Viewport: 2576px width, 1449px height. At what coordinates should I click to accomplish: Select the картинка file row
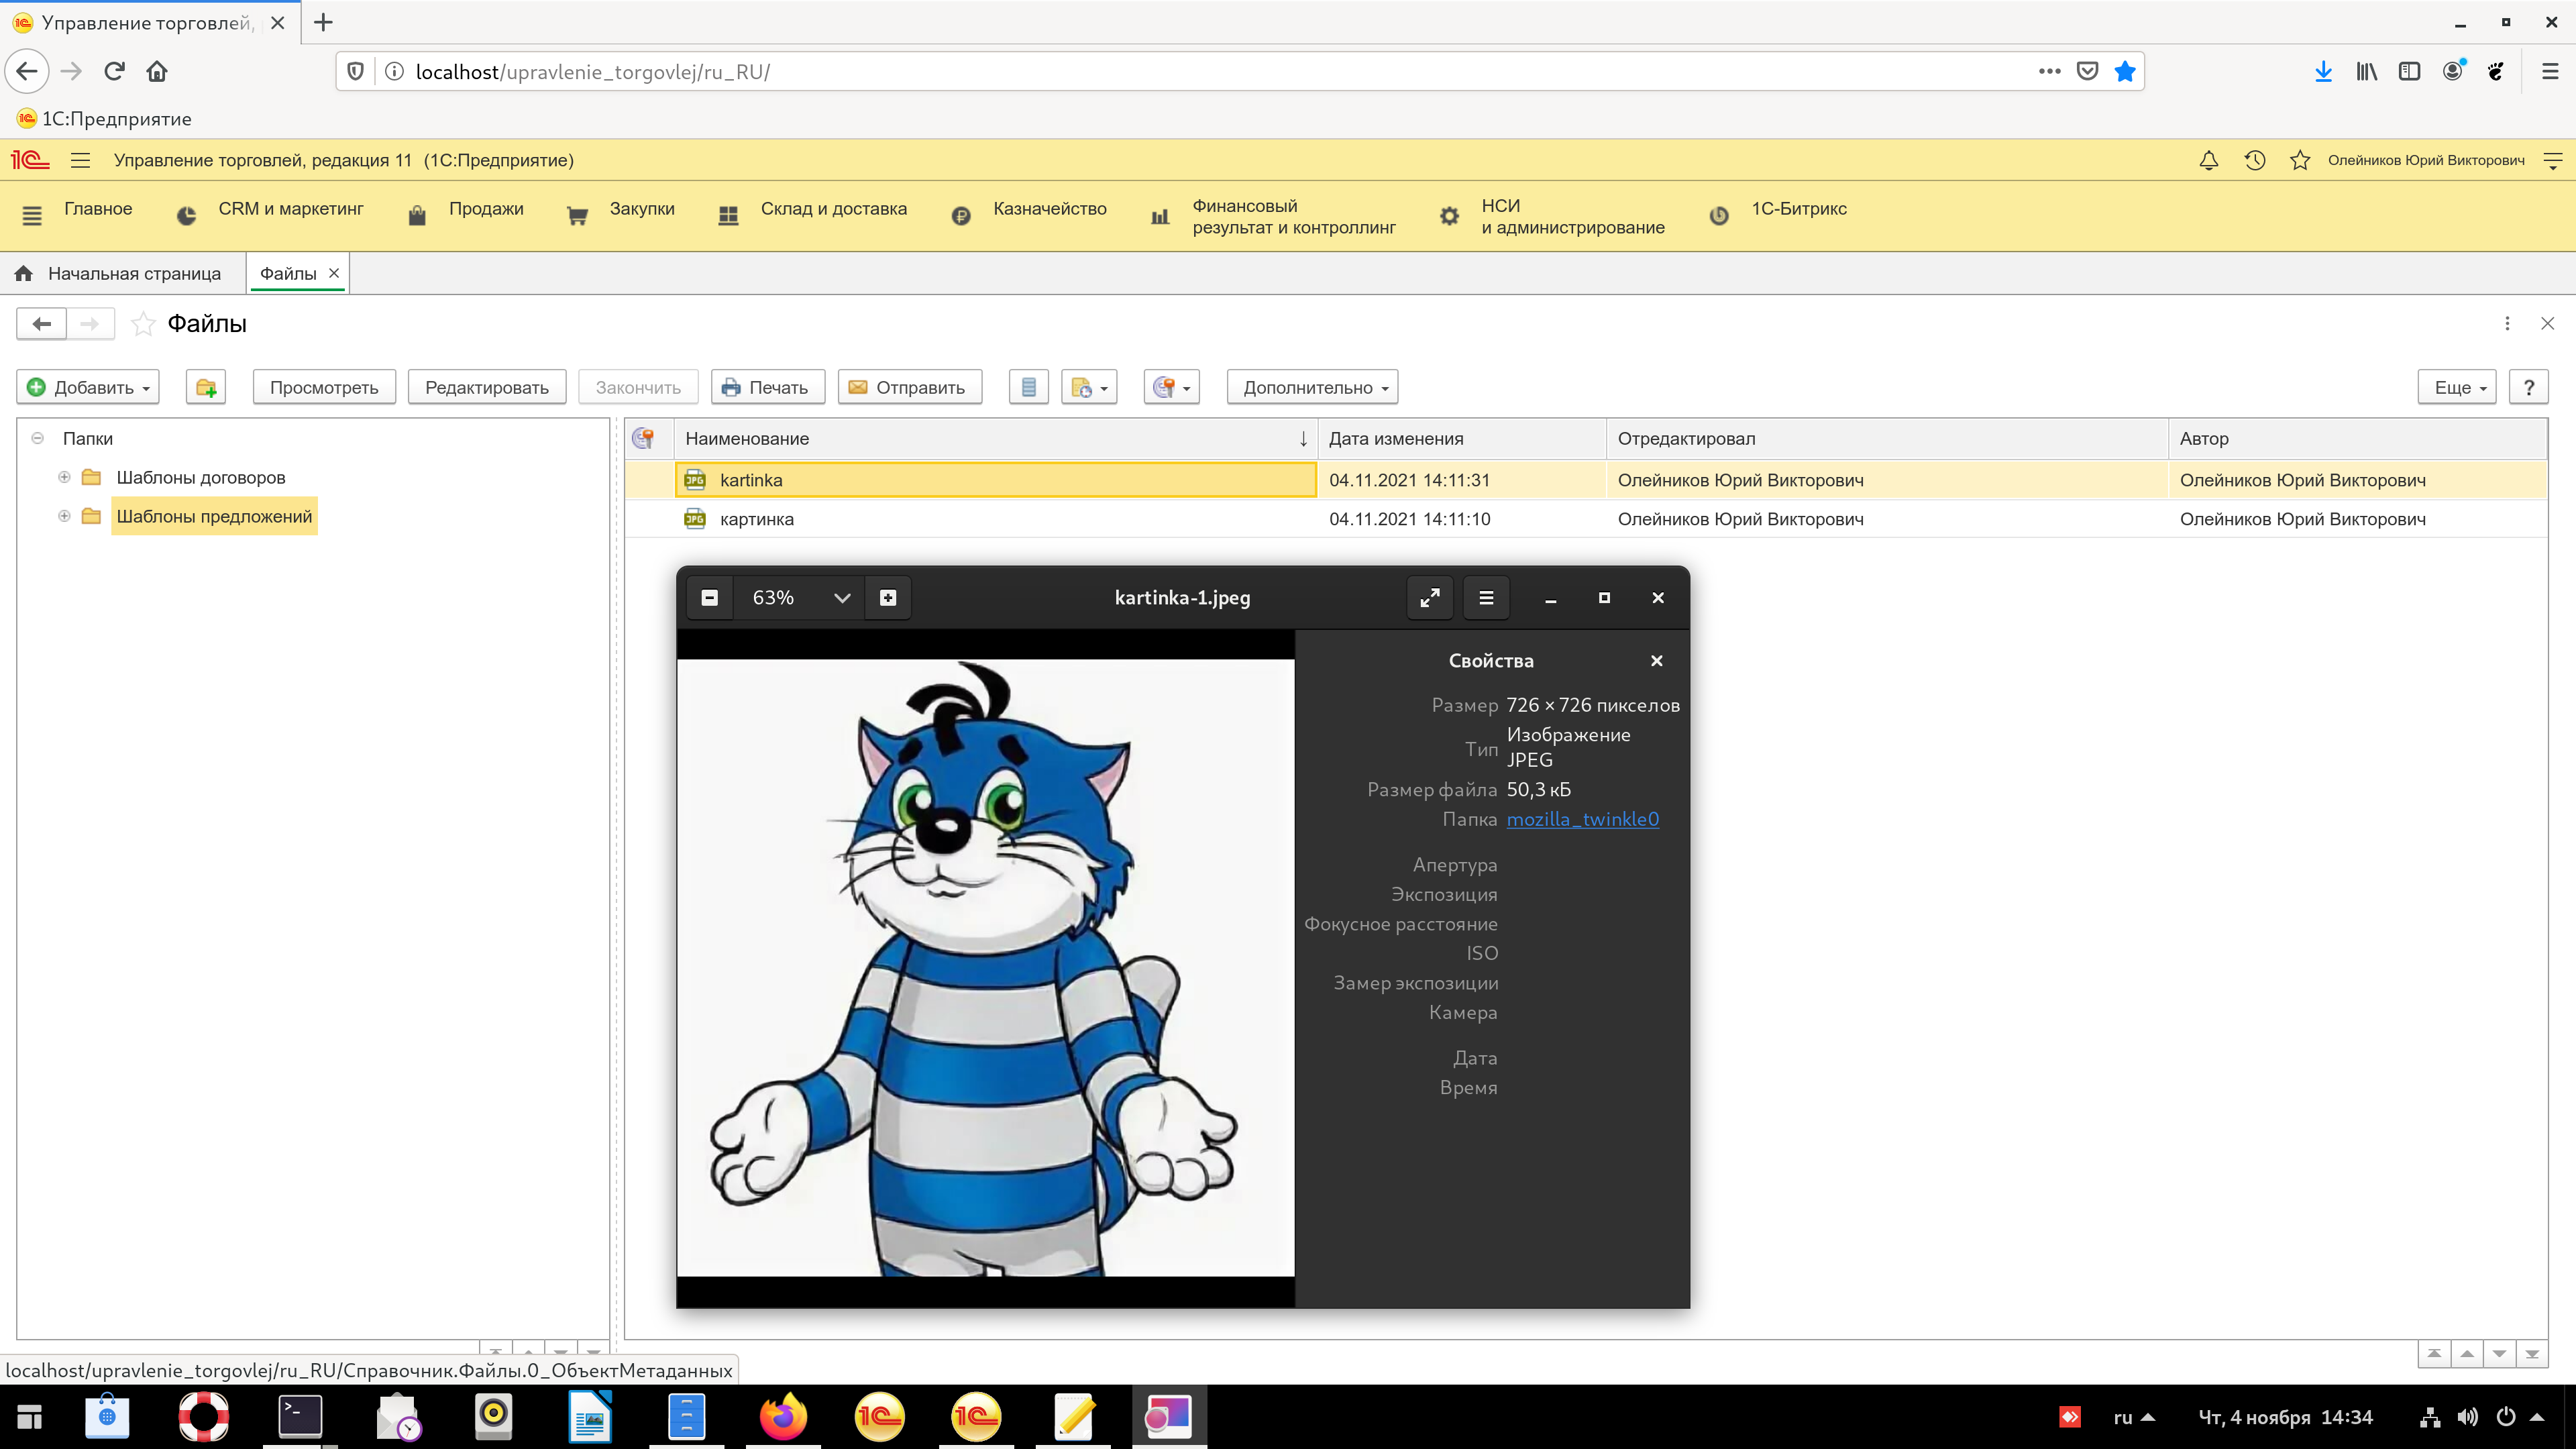[756, 519]
